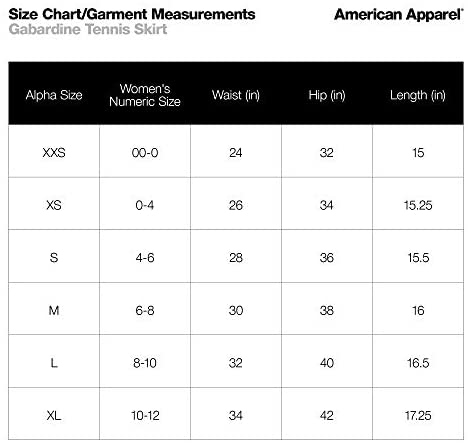468x443 pixels.
Task: Click the Hip (in) column header
Action: [327, 95]
